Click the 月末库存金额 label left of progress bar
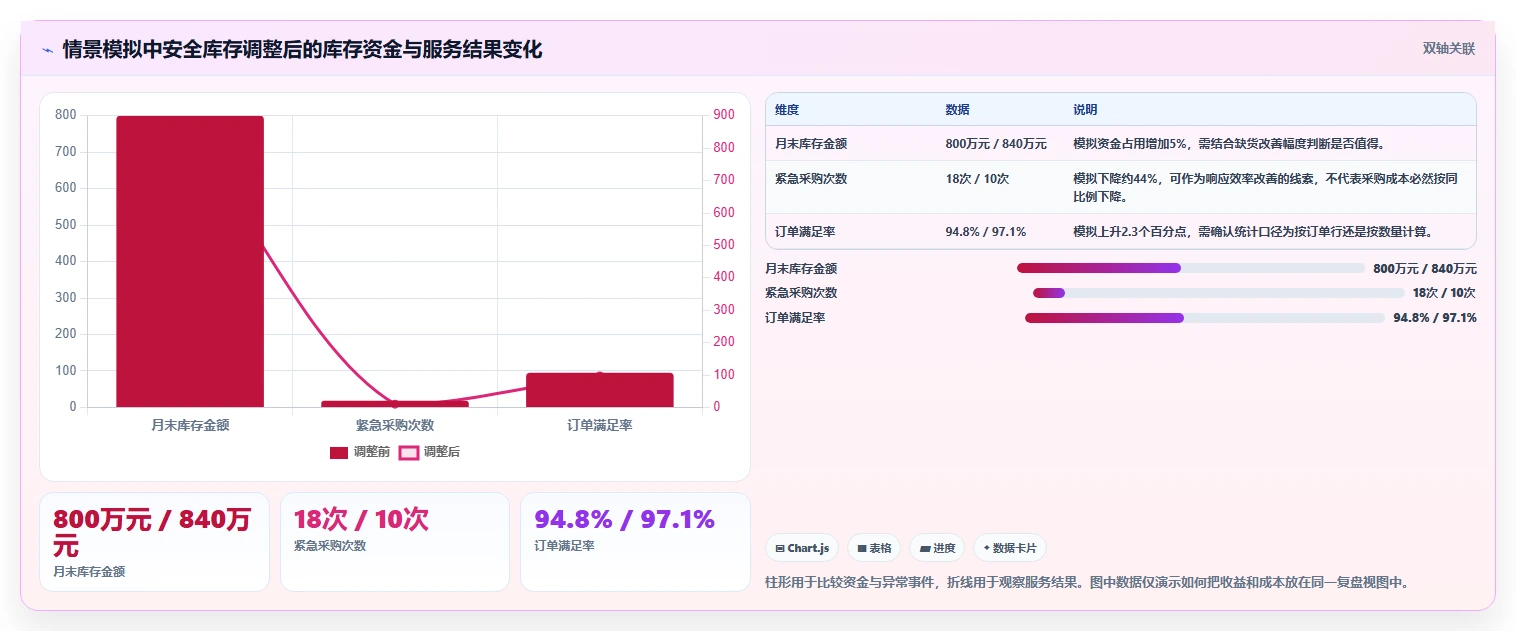The image size is (1516, 631). pyautogui.click(x=801, y=268)
